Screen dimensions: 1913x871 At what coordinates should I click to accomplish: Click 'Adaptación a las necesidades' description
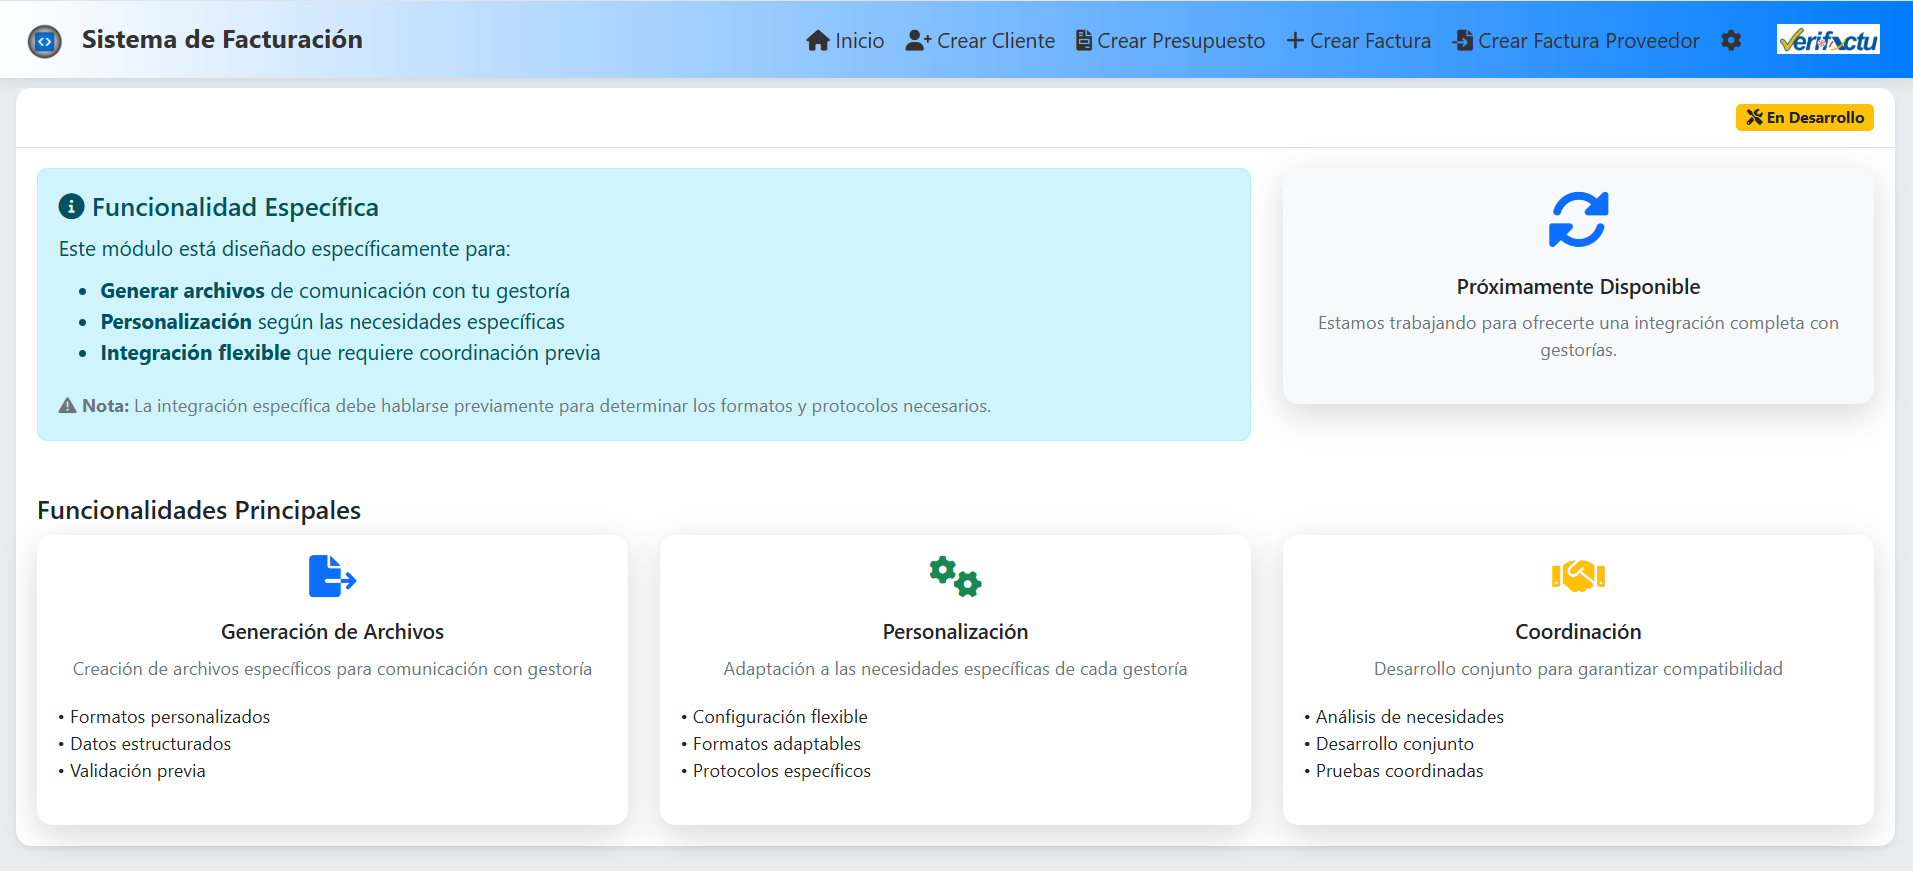click(955, 669)
